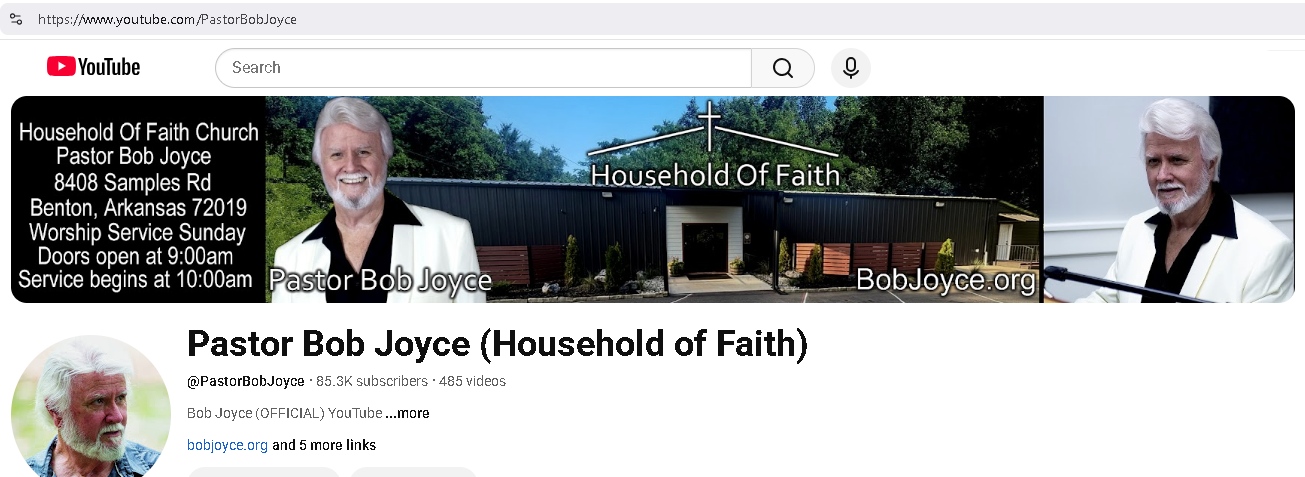This screenshot has height=477, width=1305.
Task: Click the church address panel in banner
Action: (138, 200)
